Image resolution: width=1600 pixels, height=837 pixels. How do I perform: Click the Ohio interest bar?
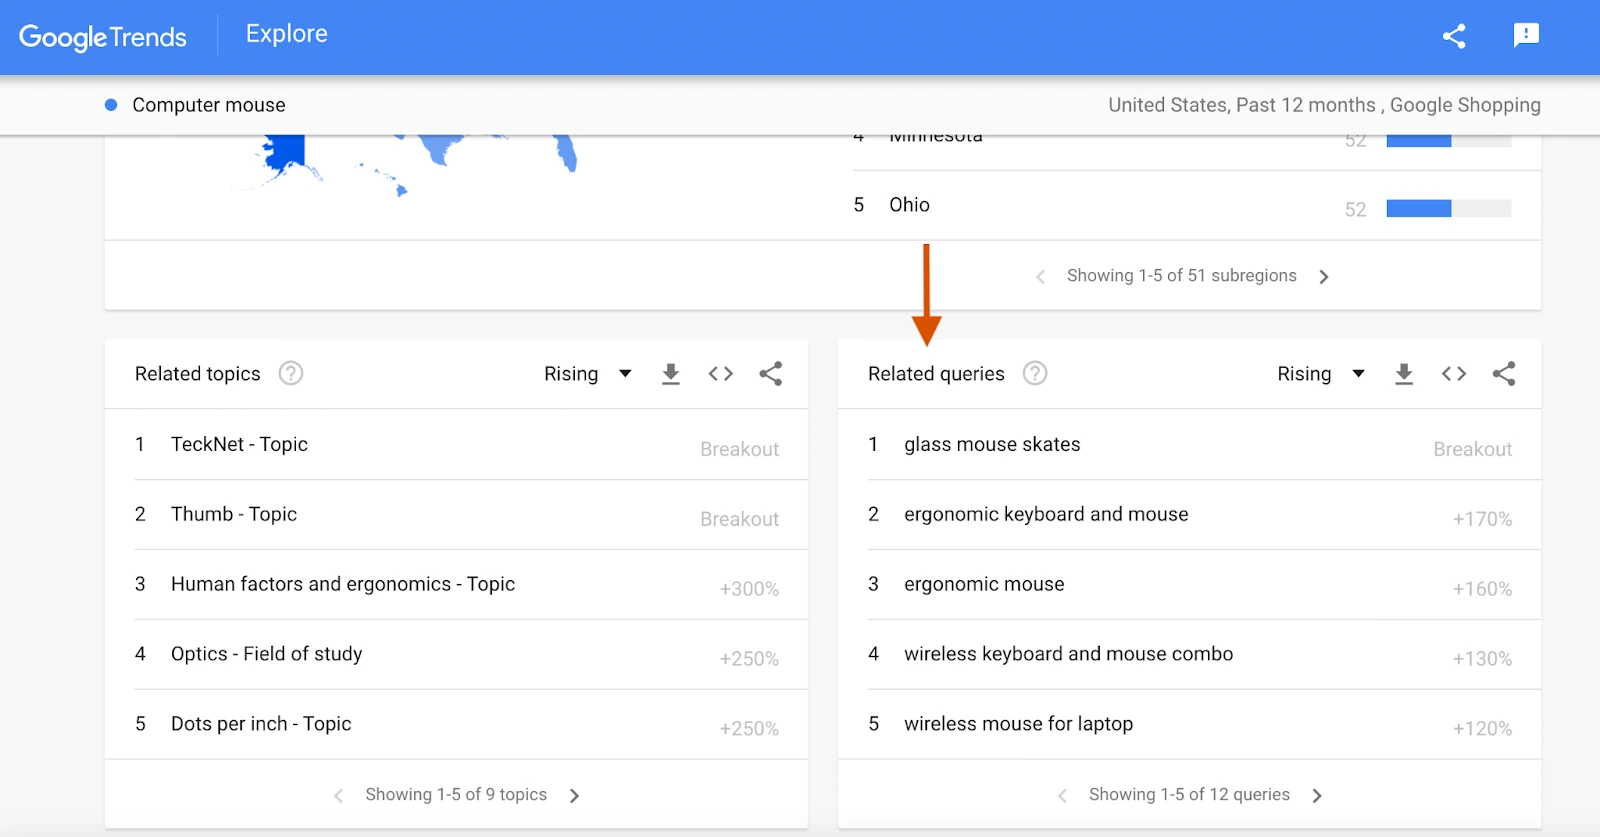[1449, 208]
